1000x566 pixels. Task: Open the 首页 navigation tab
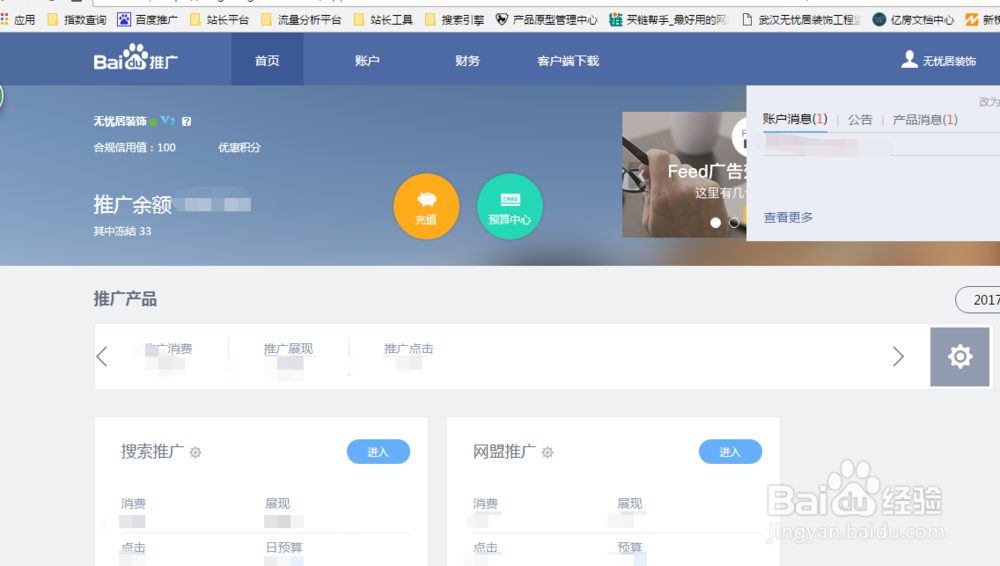pos(267,61)
